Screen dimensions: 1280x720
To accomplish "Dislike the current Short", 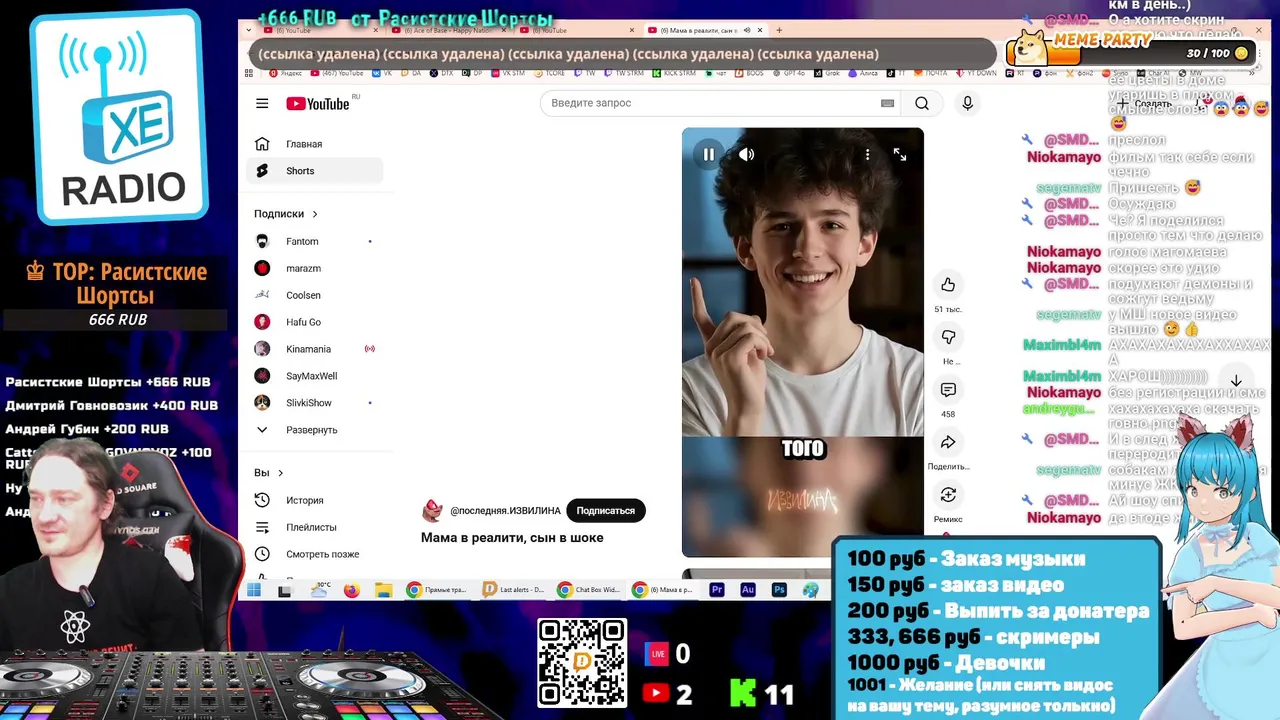I will pyautogui.click(x=948, y=337).
